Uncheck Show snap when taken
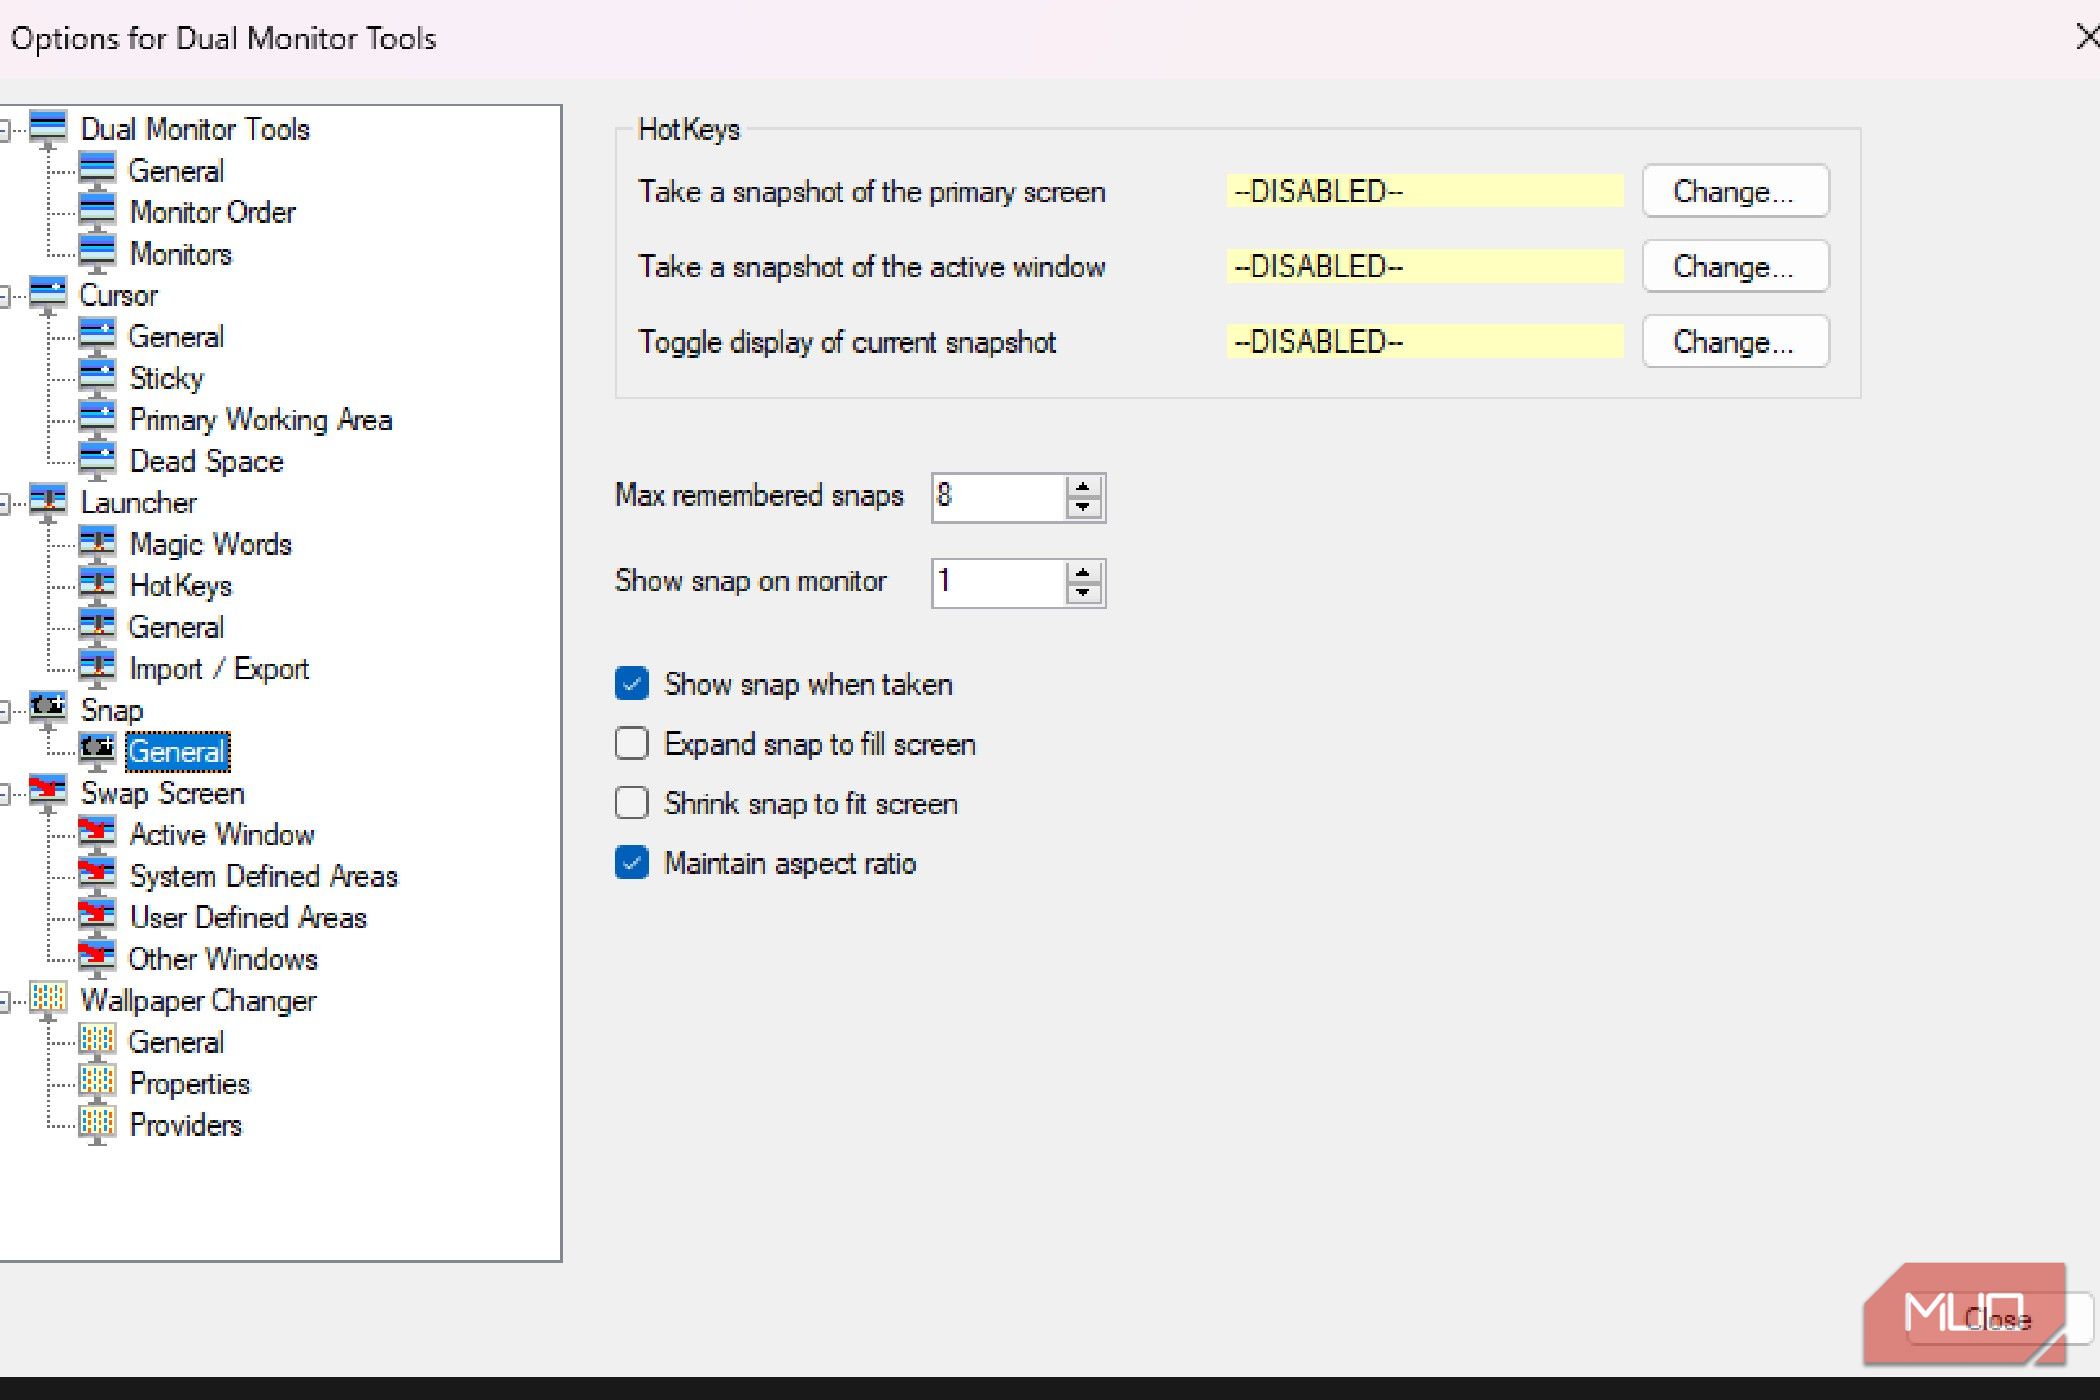 pos(631,684)
